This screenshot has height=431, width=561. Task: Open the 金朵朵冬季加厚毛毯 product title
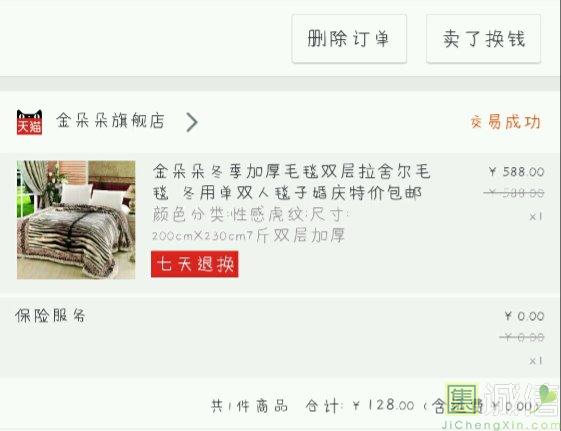click(x=291, y=182)
